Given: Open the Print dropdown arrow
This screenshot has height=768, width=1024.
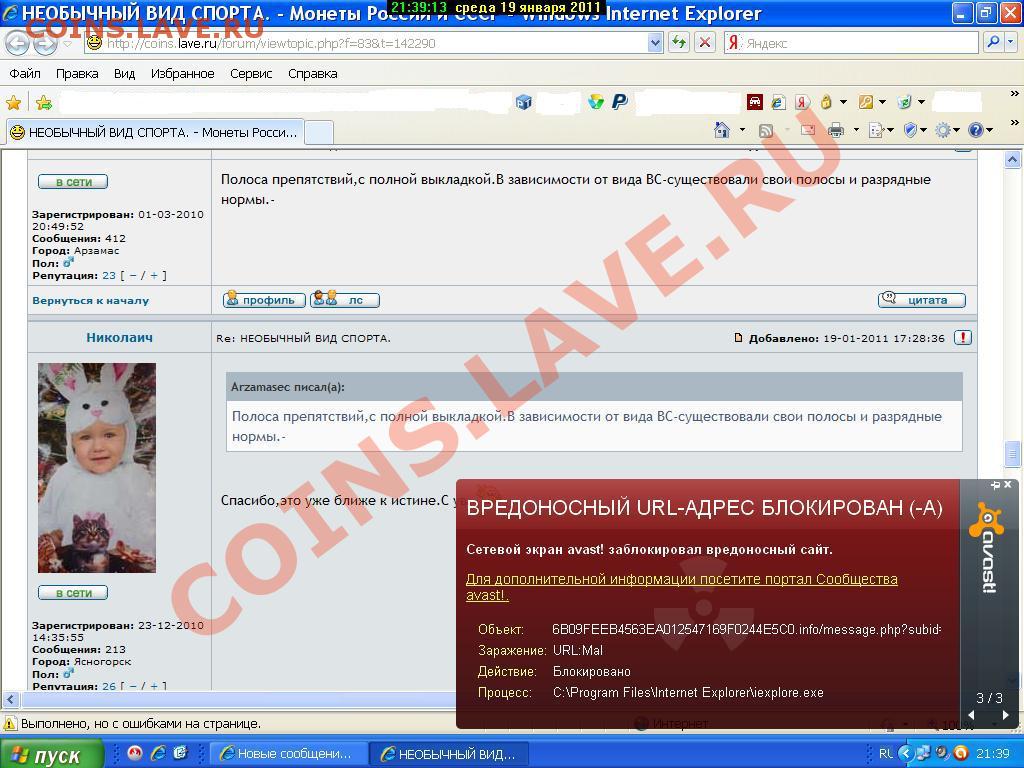Looking at the screenshot, I should coord(856,131).
